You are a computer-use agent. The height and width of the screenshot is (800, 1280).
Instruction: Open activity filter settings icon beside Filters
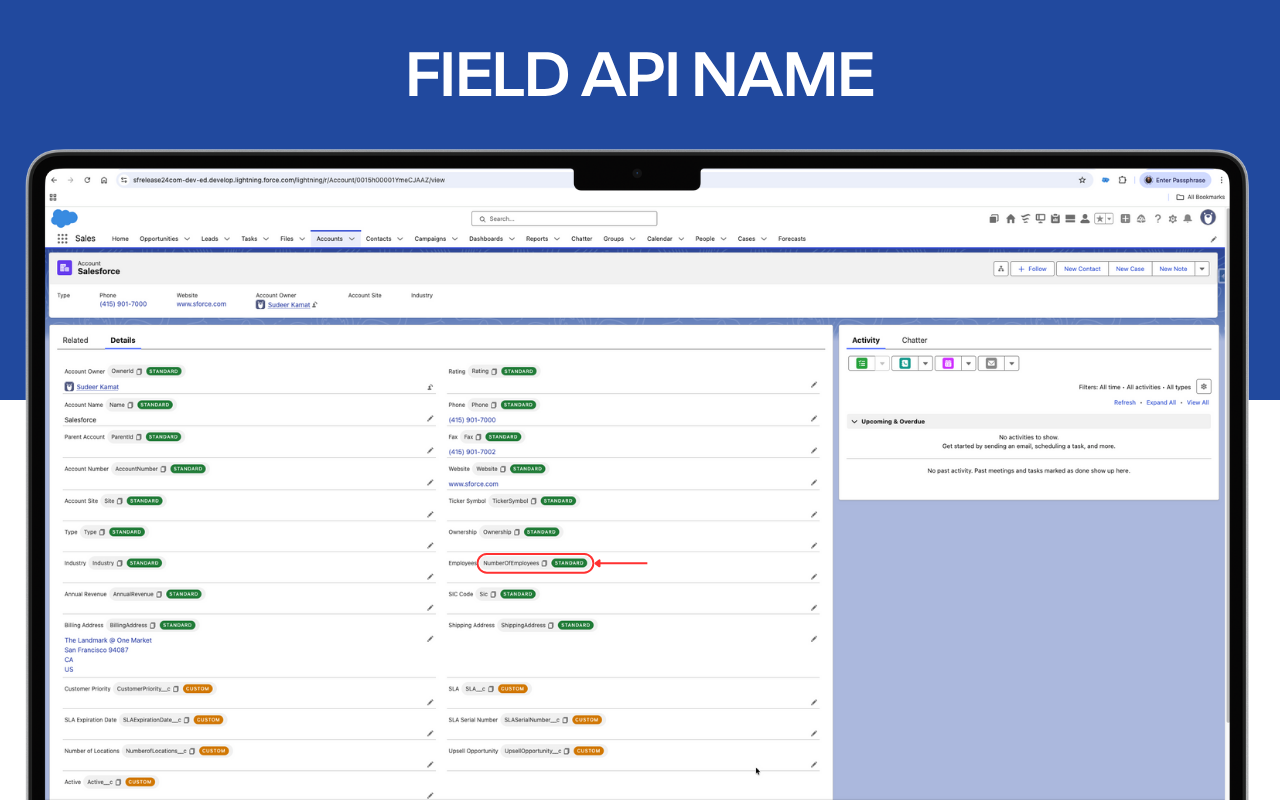(1204, 387)
